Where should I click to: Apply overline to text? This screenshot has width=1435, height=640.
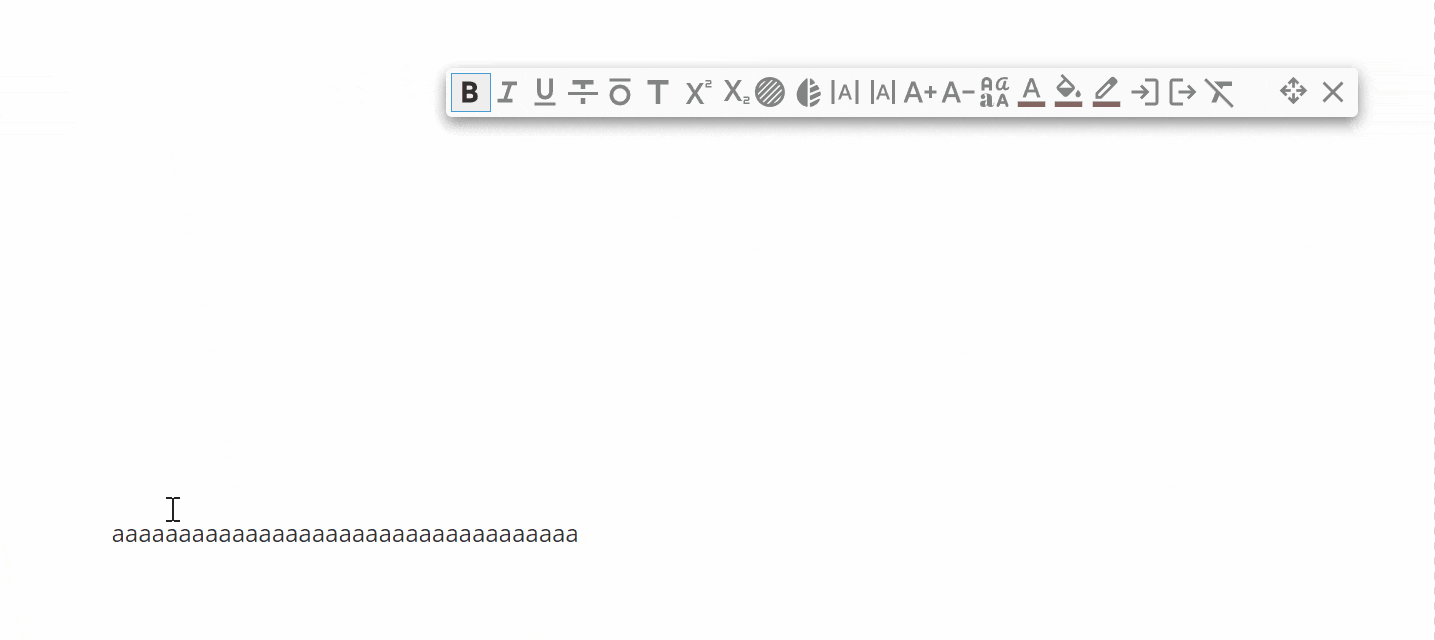[x=620, y=93]
